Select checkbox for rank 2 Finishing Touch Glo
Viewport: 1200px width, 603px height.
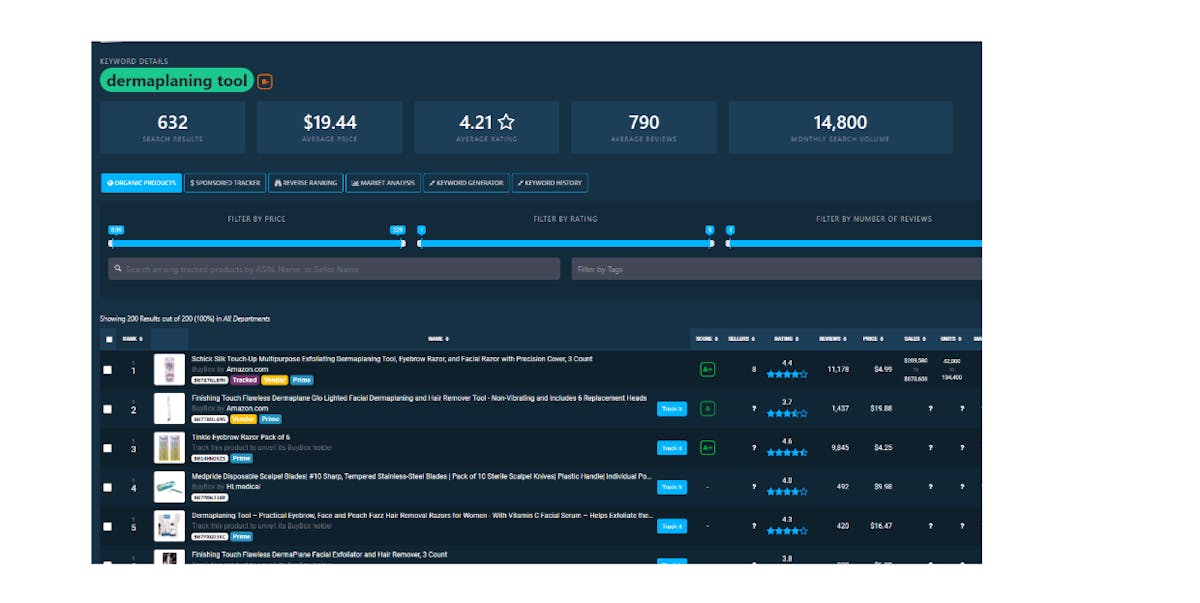[x=108, y=408]
